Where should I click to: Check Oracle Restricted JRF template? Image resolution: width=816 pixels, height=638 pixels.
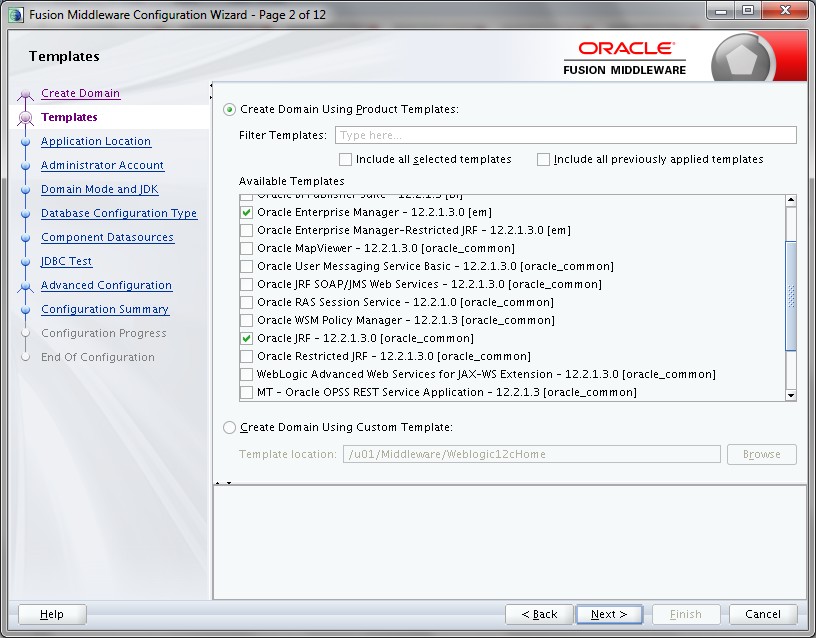(x=246, y=356)
